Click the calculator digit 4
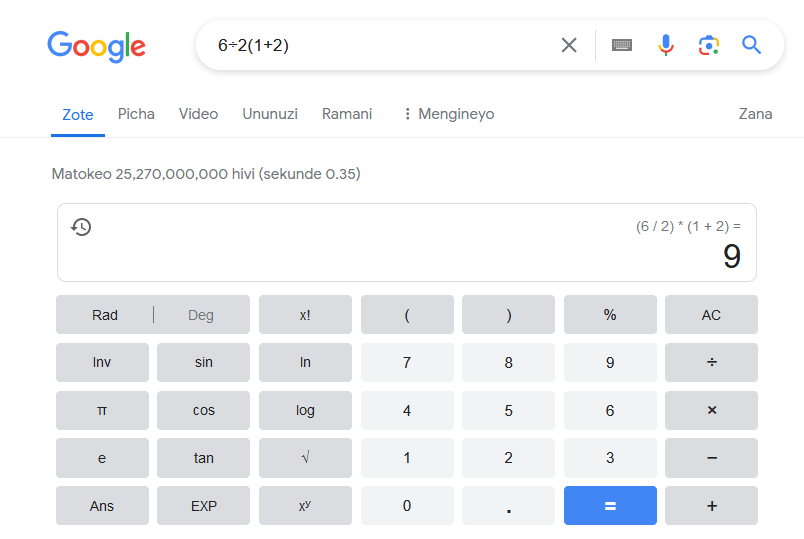Viewport: 804px width, 539px height. (407, 410)
